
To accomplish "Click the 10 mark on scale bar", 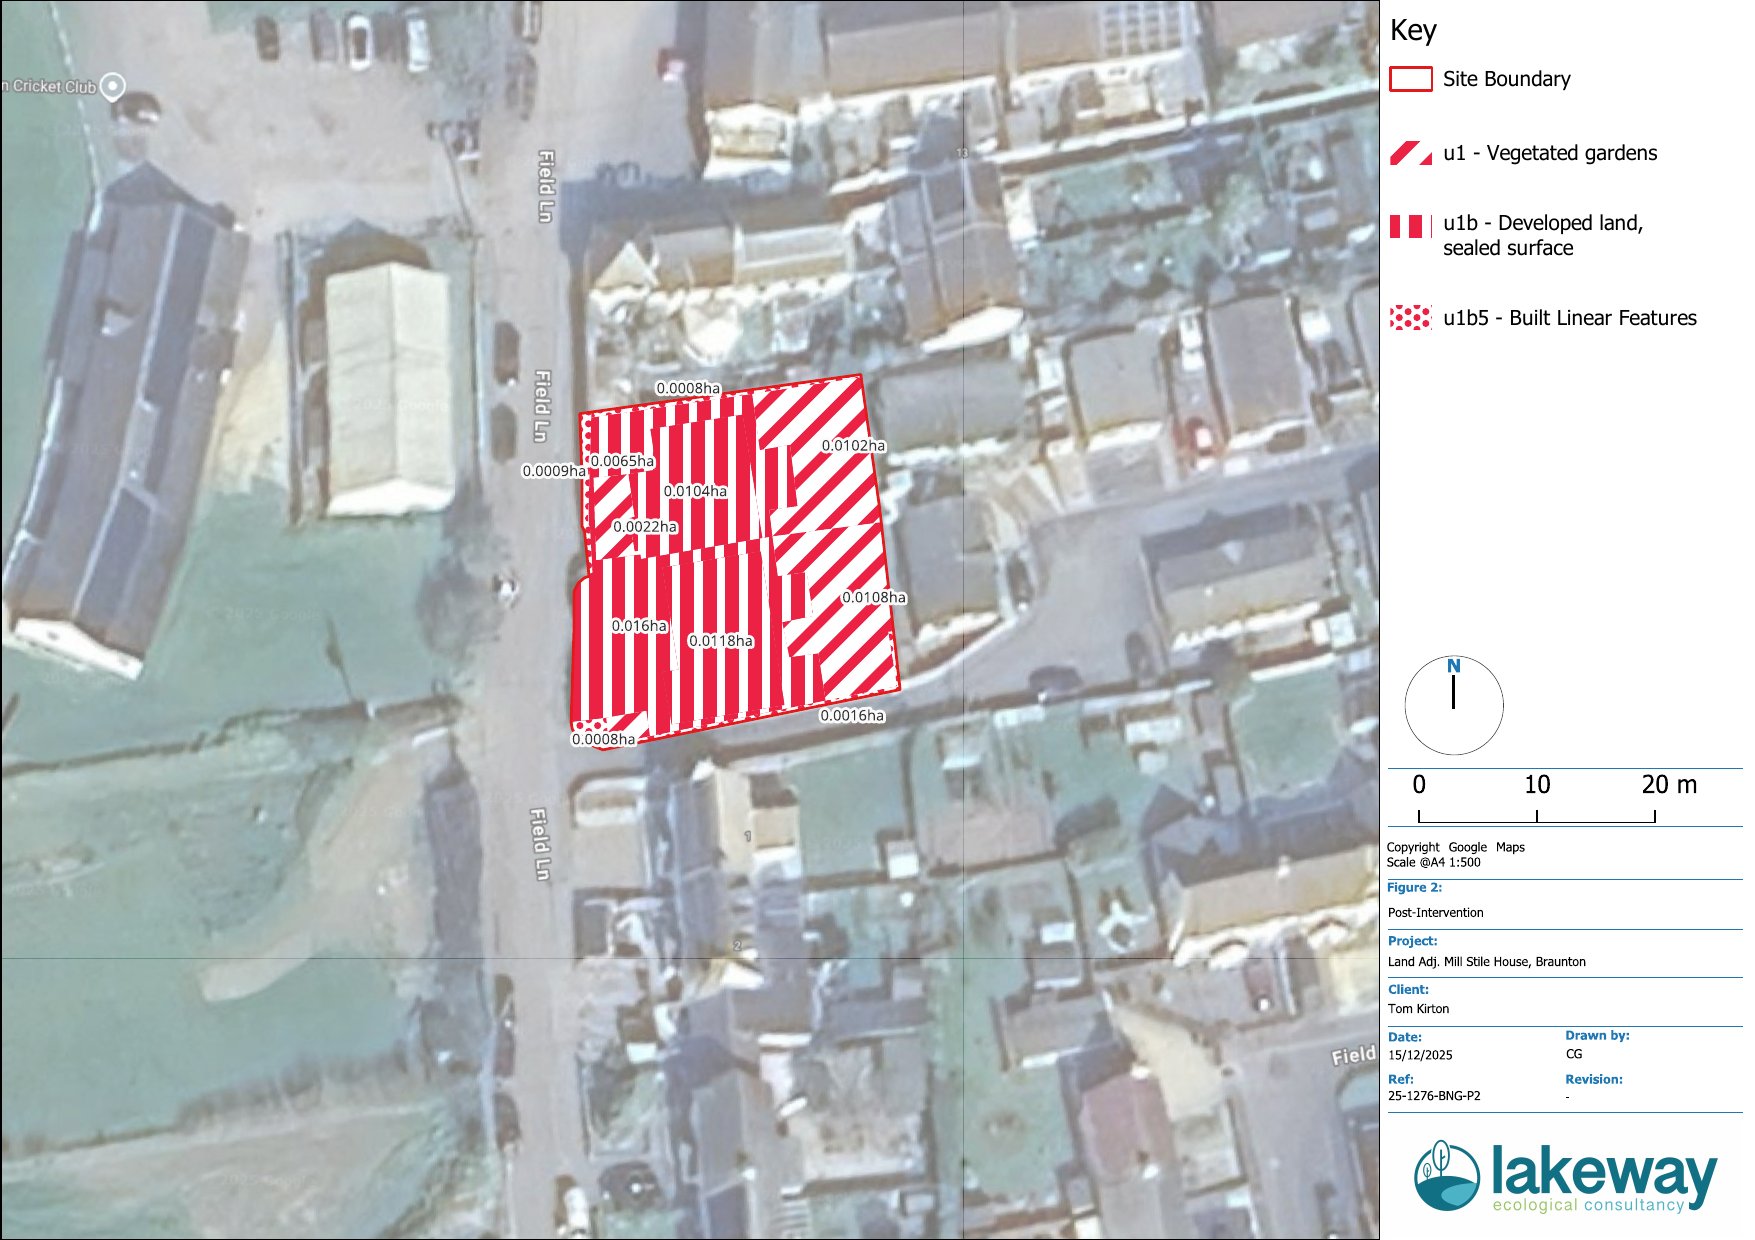I will (1537, 785).
